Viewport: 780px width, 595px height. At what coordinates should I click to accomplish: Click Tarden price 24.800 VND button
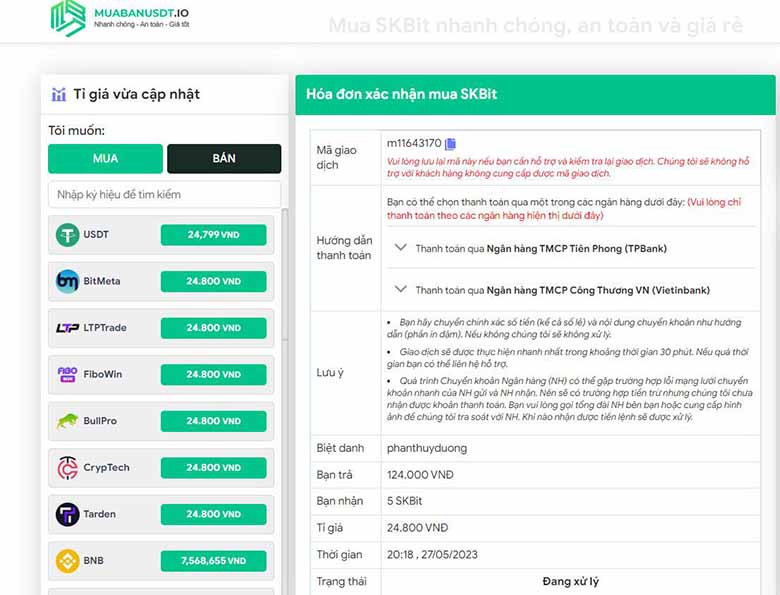(x=213, y=514)
